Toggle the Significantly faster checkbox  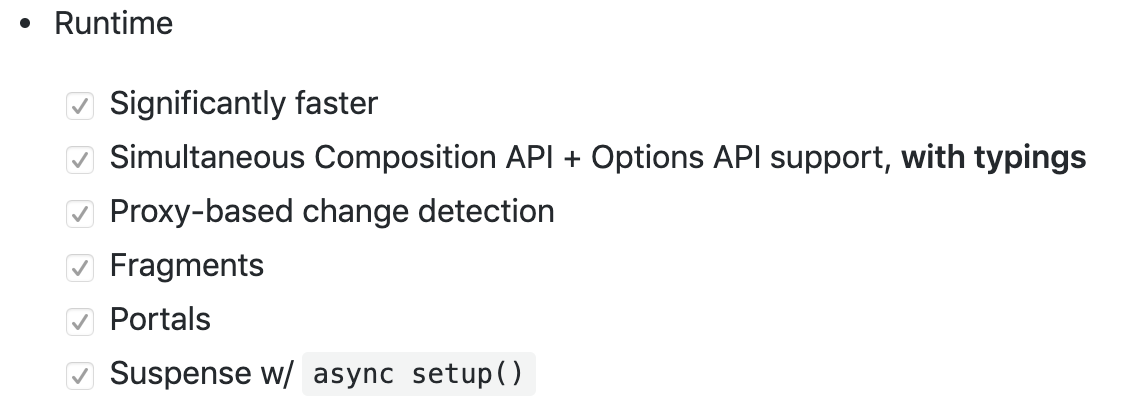(x=80, y=105)
